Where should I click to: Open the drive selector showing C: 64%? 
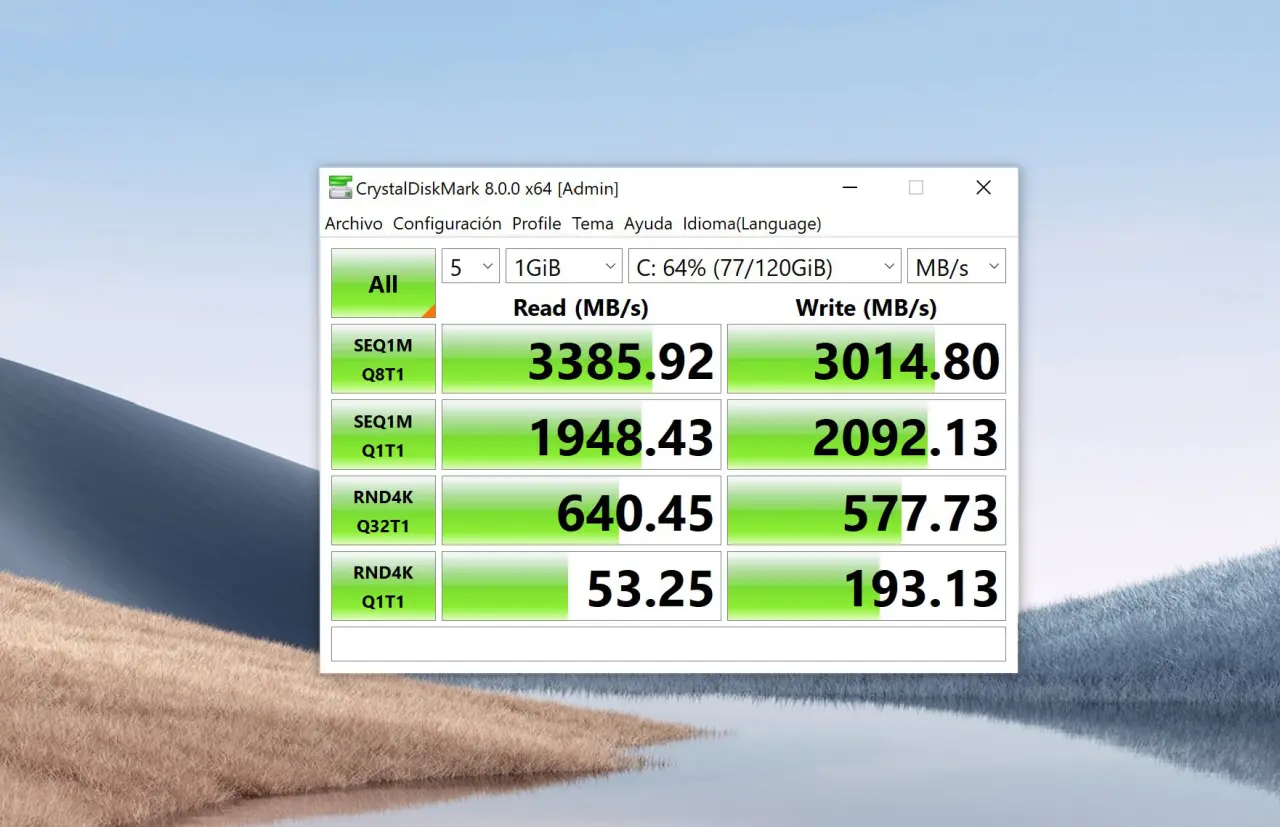point(765,267)
